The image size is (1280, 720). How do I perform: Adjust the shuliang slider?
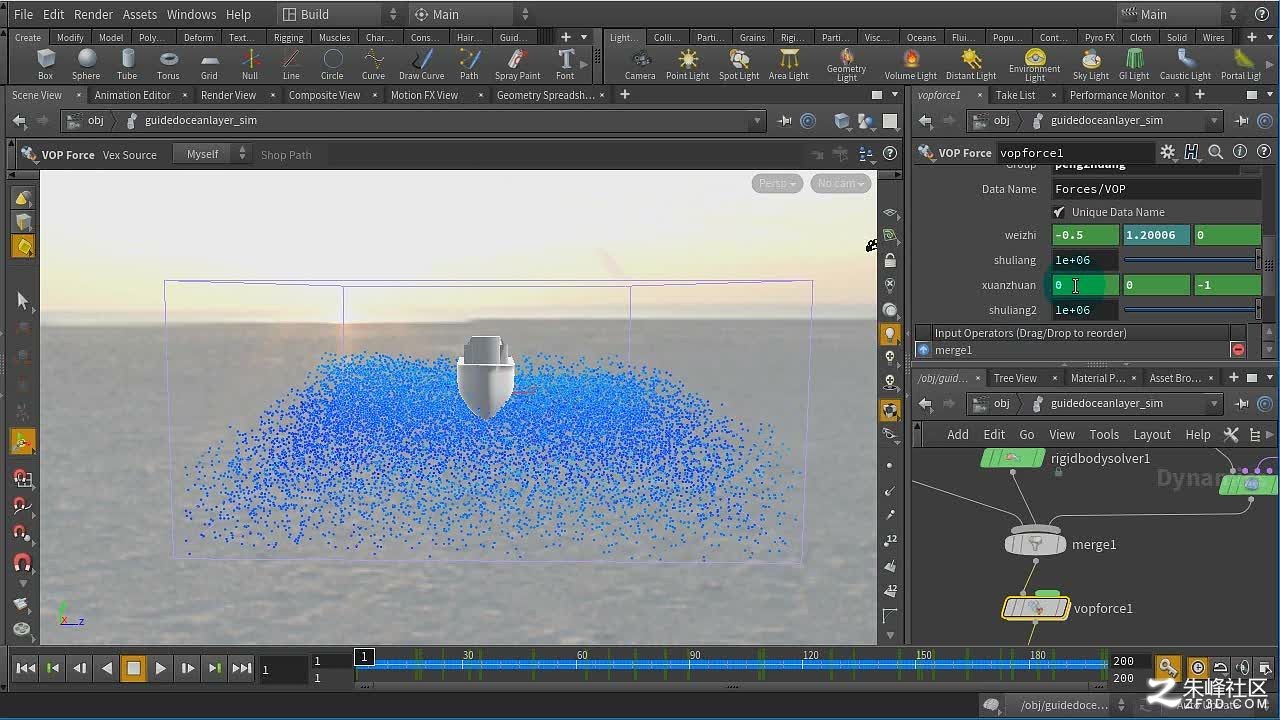1192,260
